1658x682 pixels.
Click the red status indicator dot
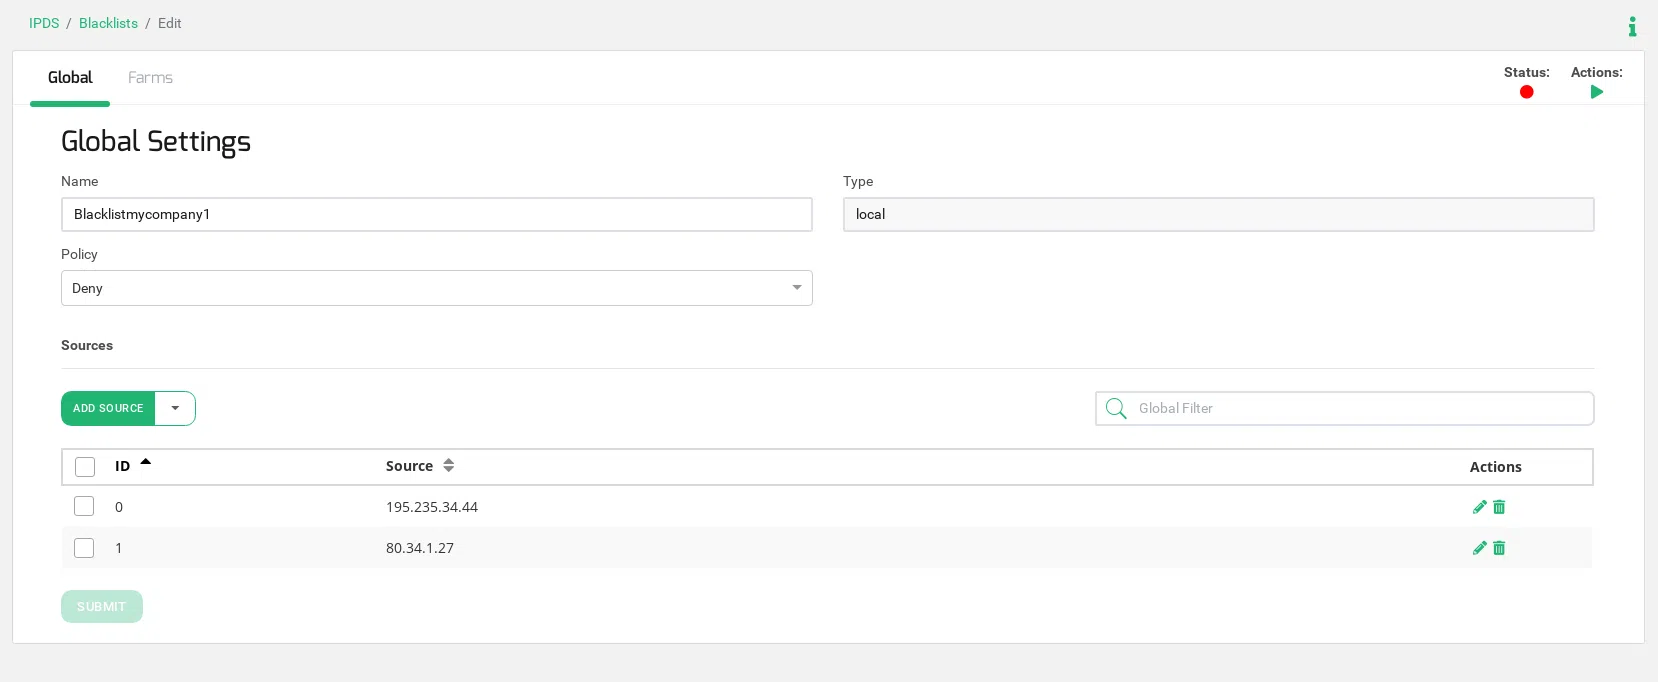1526,92
